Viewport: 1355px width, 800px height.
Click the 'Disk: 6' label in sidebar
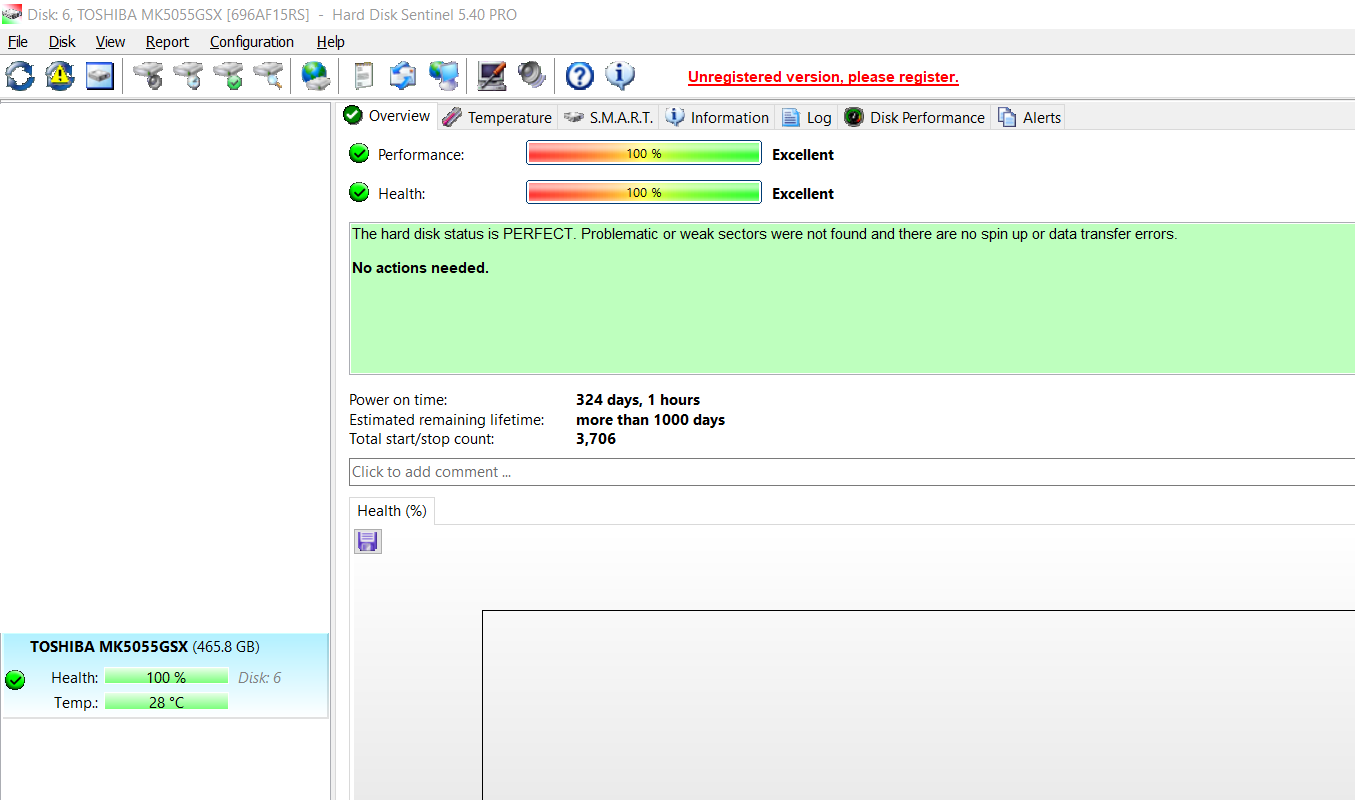point(259,677)
